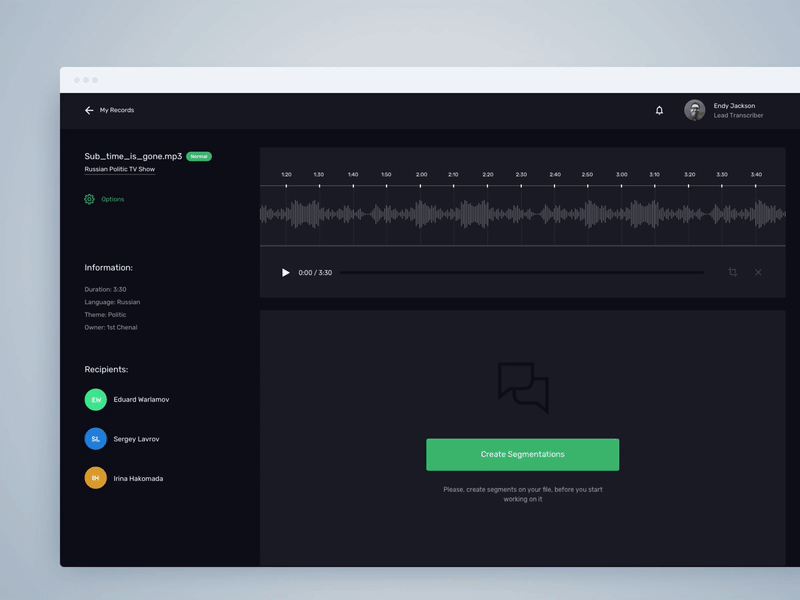Click the IH recipient avatar
The width and height of the screenshot is (800, 600).
coord(95,478)
